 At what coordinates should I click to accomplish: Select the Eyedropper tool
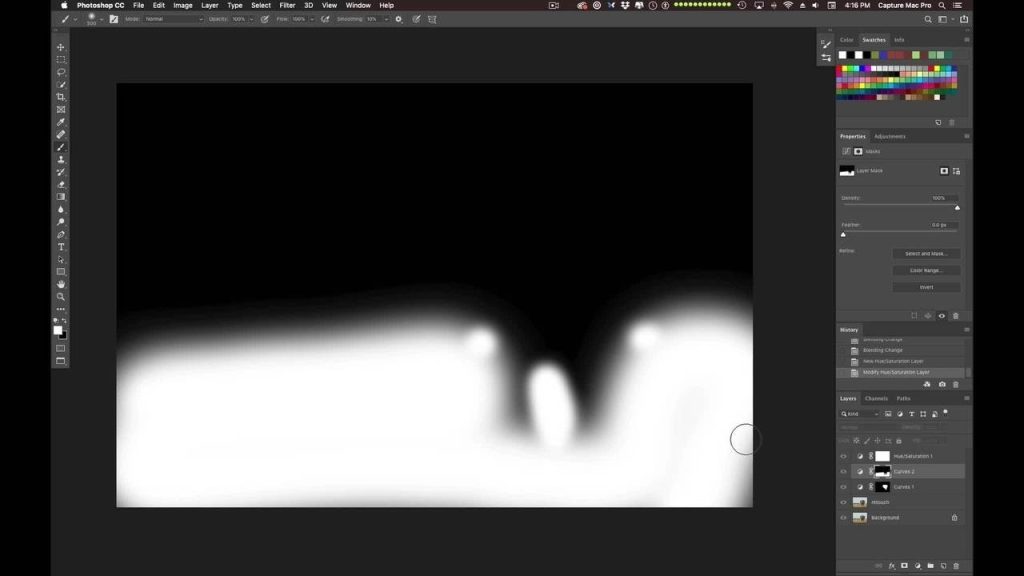[x=61, y=122]
